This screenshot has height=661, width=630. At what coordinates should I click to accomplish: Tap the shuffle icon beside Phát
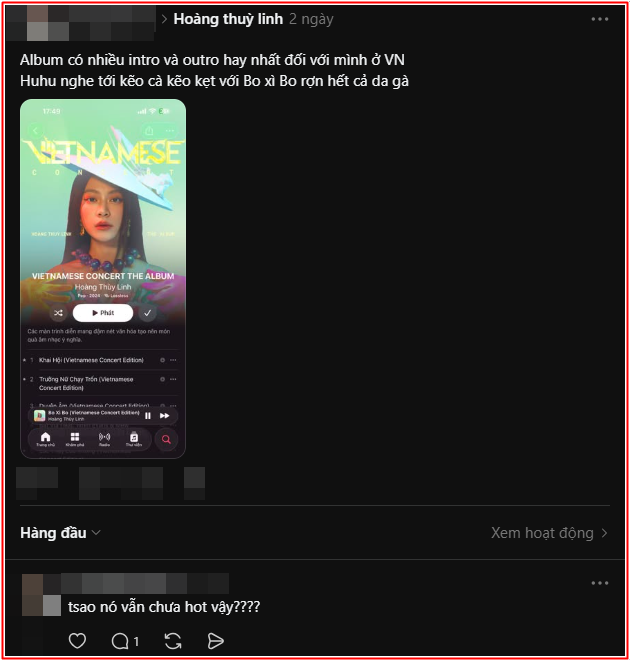[58, 313]
